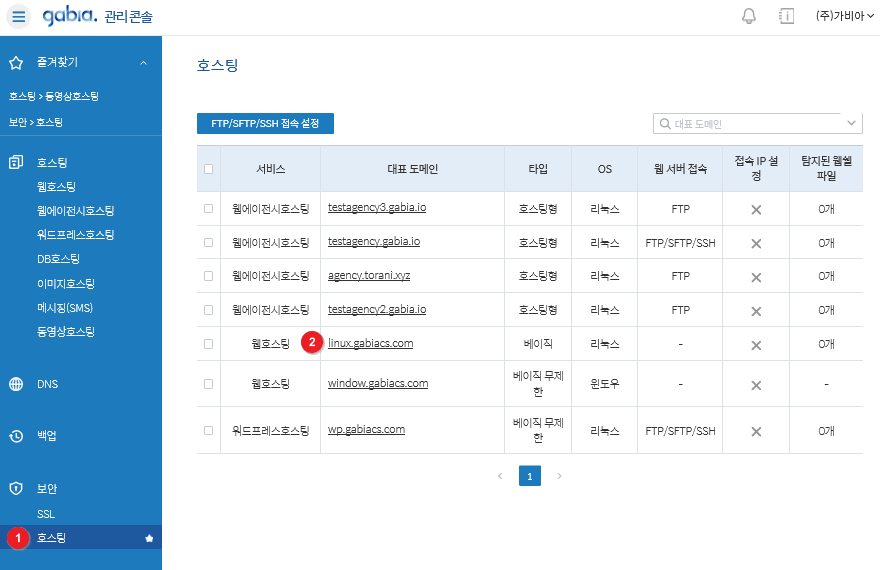Image resolution: width=880 pixels, height=570 pixels.
Task: Open linux.gabiacs.com domain link
Action: [x=370, y=343]
